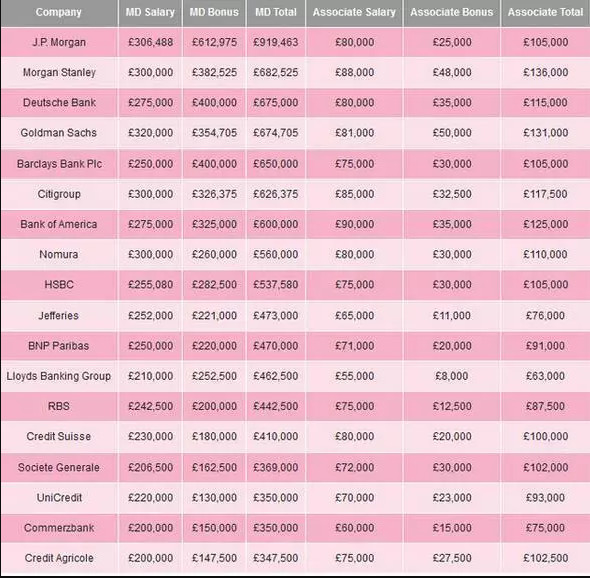Select Credit Suisse's Associate Salary £80,000
The height and width of the screenshot is (578, 590).
coord(355,437)
